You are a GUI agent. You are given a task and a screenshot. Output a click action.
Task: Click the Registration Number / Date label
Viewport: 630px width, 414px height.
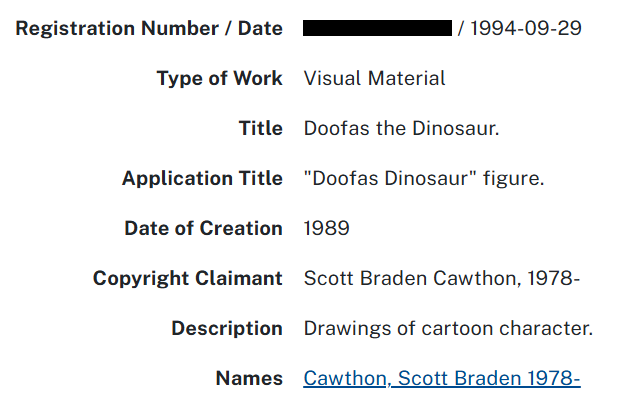pyautogui.click(x=149, y=28)
